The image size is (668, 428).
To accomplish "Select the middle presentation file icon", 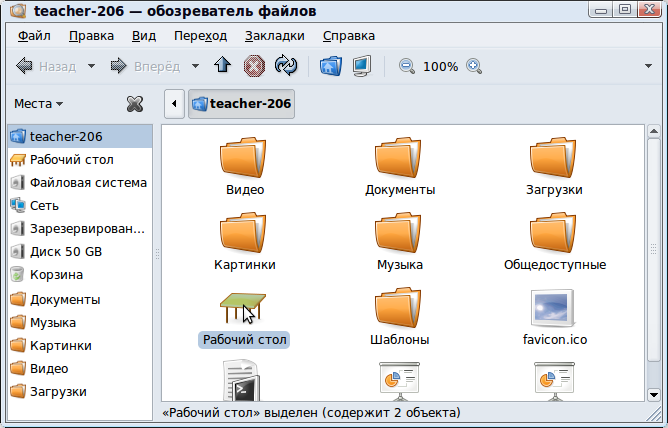I will (399, 381).
